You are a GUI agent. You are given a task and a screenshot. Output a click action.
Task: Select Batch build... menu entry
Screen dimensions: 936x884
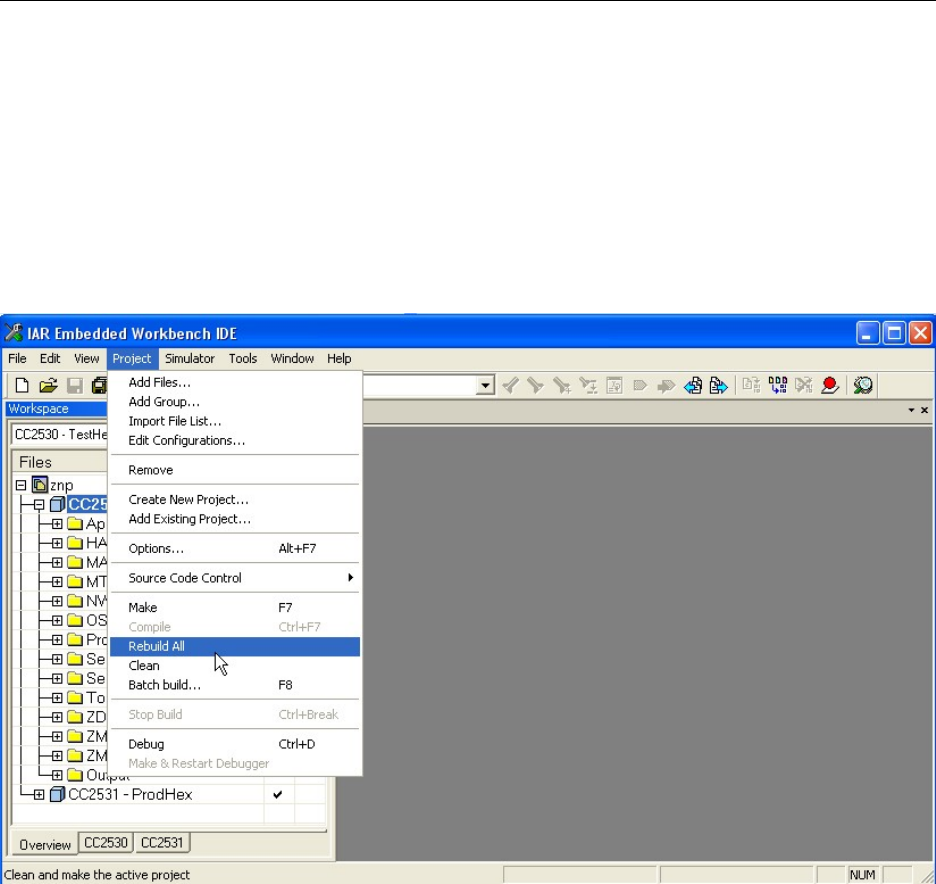coord(235,685)
